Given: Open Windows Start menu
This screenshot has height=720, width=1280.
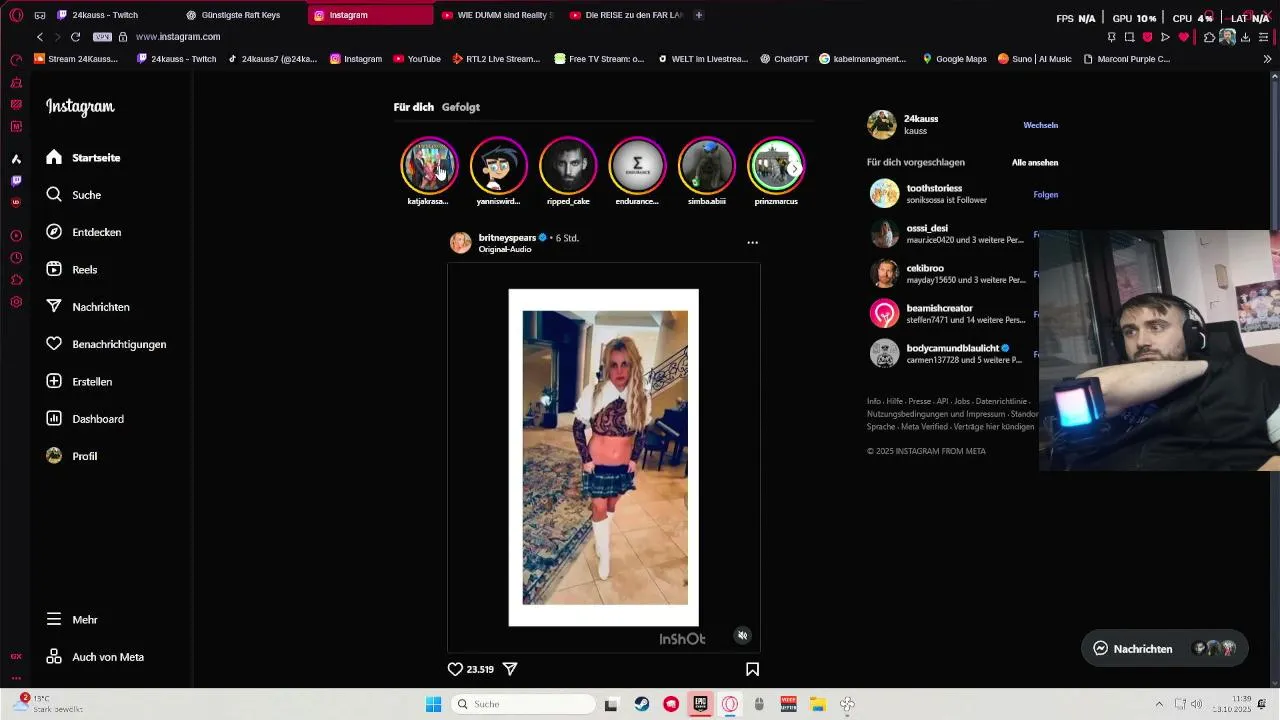Looking at the screenshot, I should (x=433, y=704).
